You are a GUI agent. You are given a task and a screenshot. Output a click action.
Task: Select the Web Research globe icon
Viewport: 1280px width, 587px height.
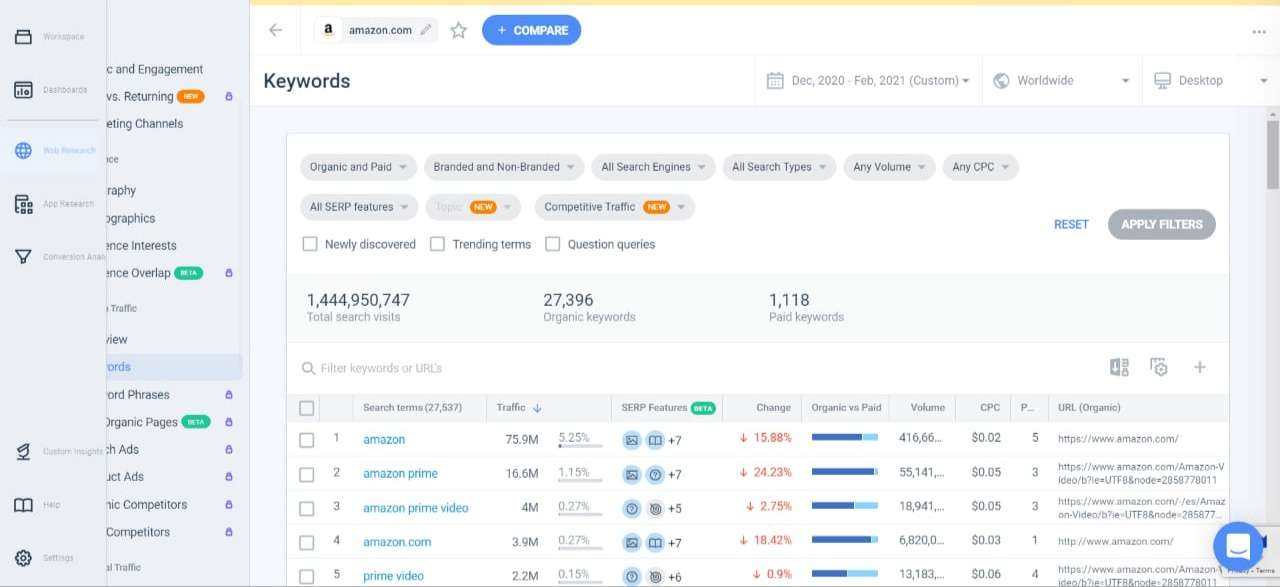(23, 151)
